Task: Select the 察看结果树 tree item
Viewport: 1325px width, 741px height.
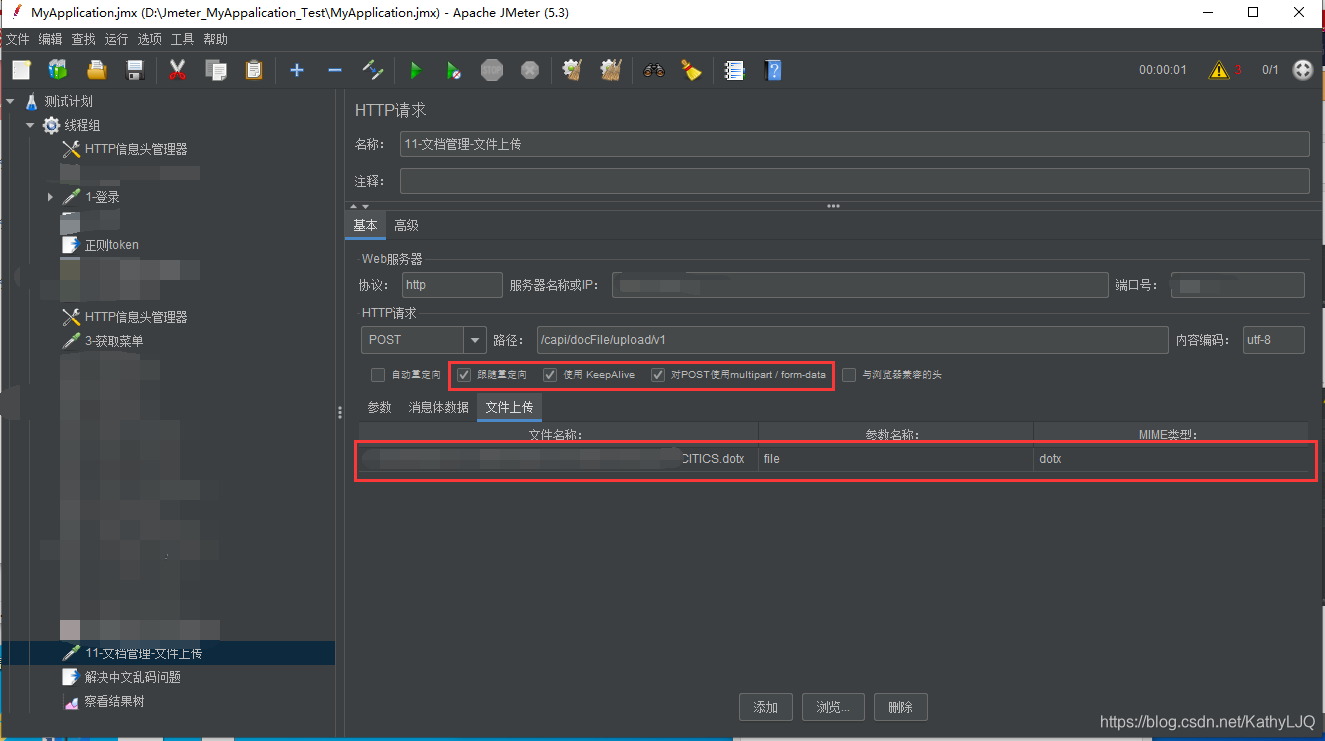Action: point(104,701)
